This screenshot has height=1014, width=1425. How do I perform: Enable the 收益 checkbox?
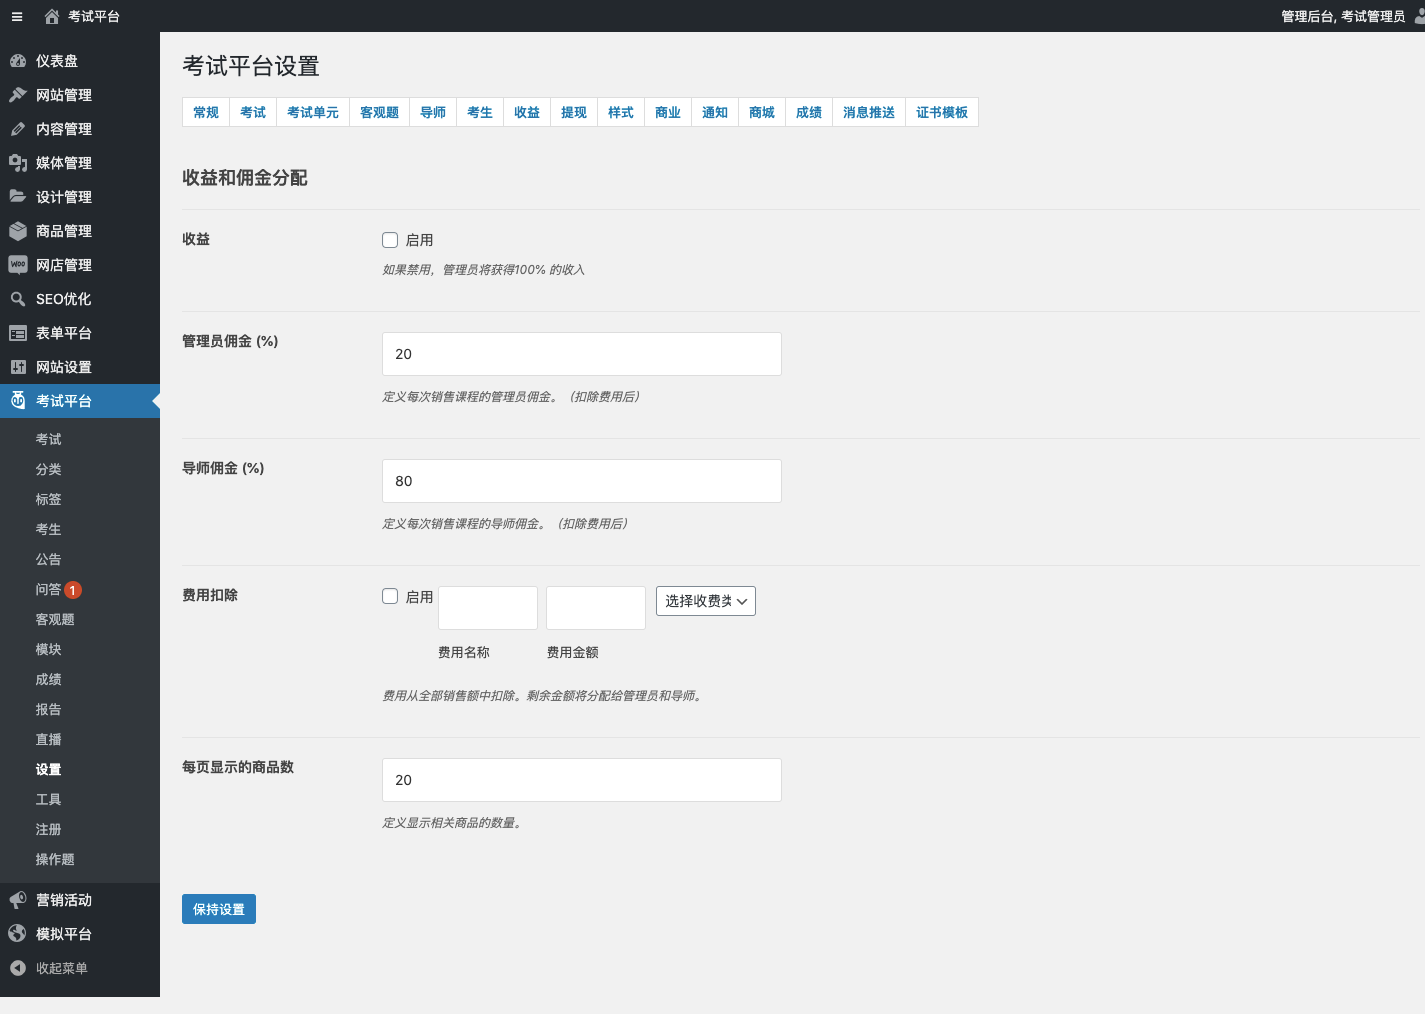click(390, 240)
